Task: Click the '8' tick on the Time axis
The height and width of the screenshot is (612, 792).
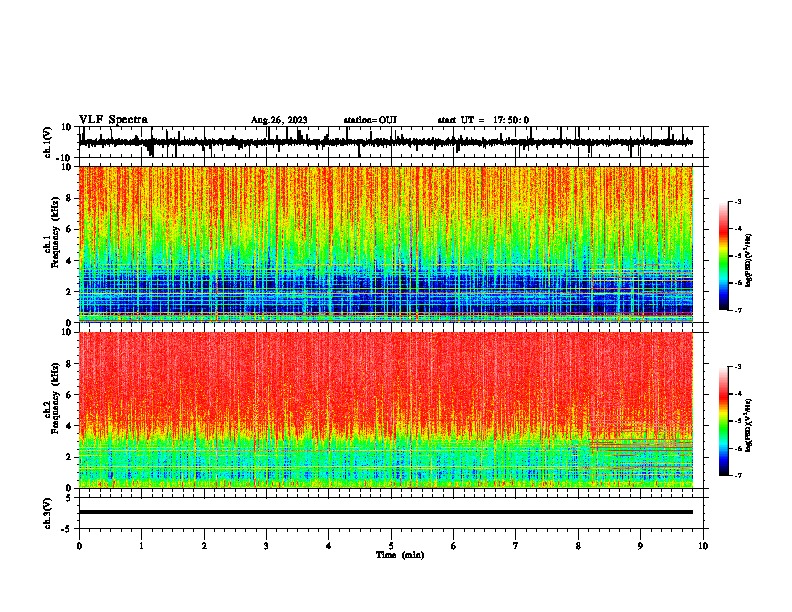Action: [578, 546]
